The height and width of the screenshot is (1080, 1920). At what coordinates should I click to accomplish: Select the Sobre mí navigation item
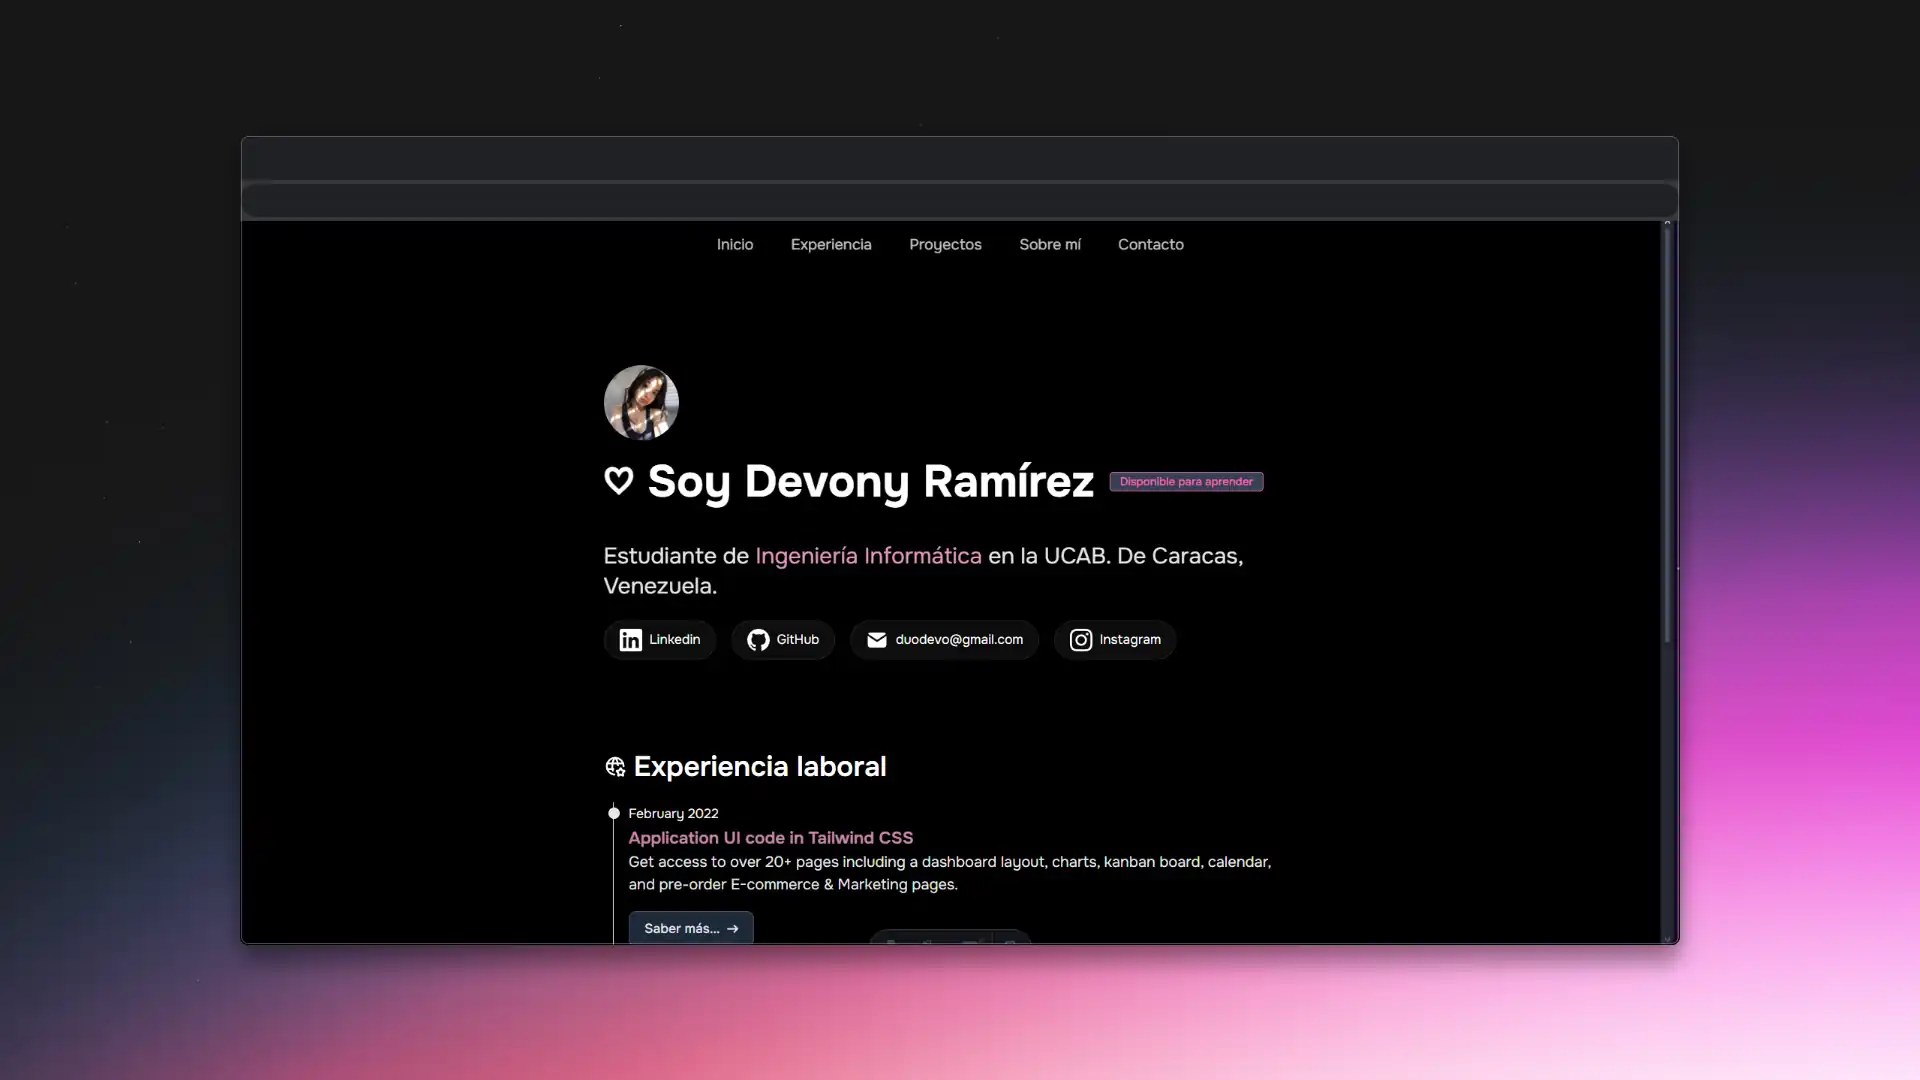1050,244
